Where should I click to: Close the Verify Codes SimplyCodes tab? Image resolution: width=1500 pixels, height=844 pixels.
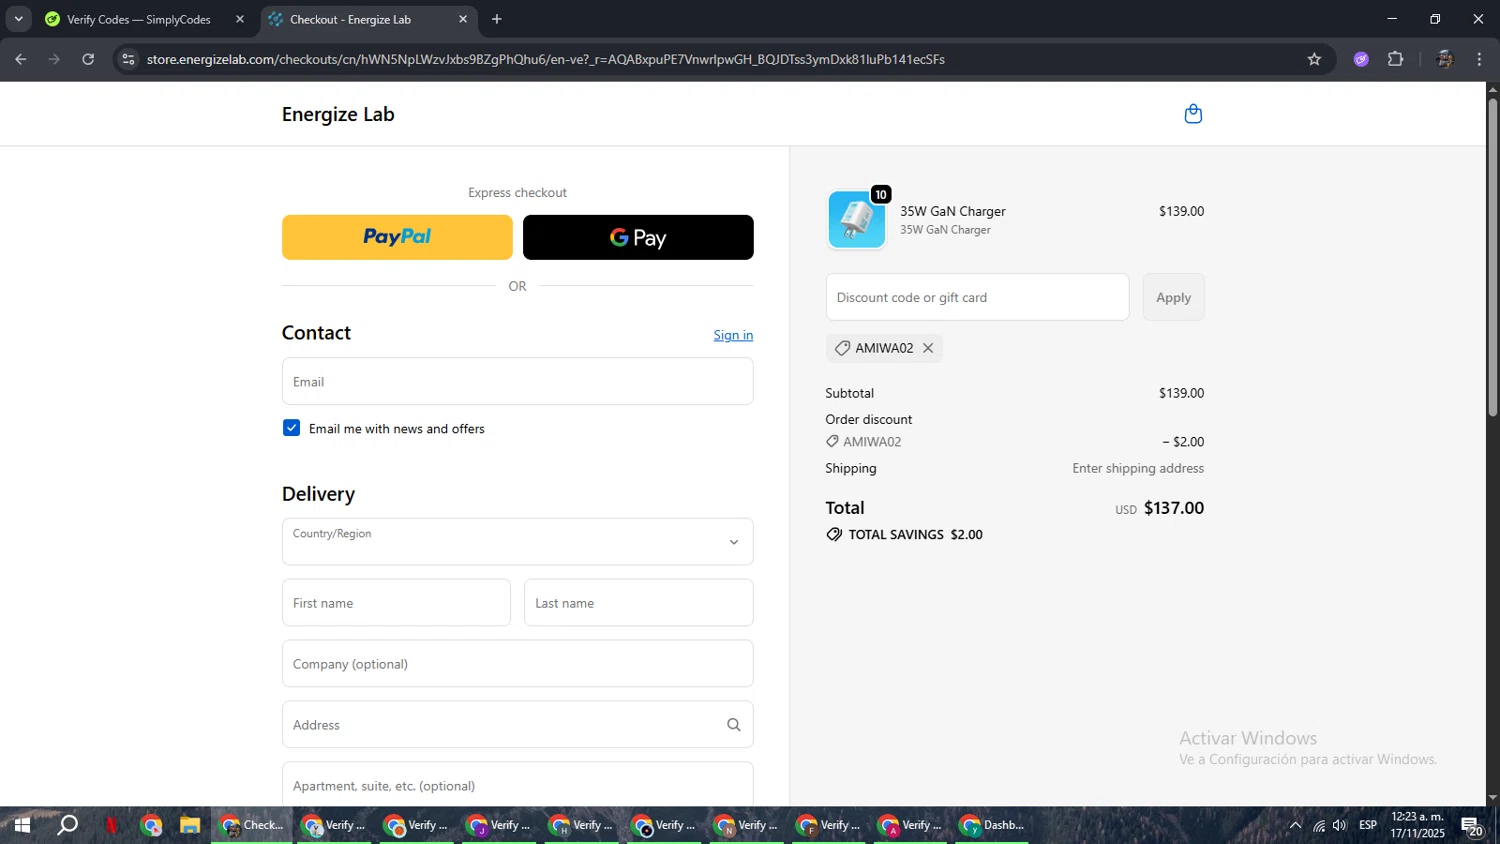(240, 19)
